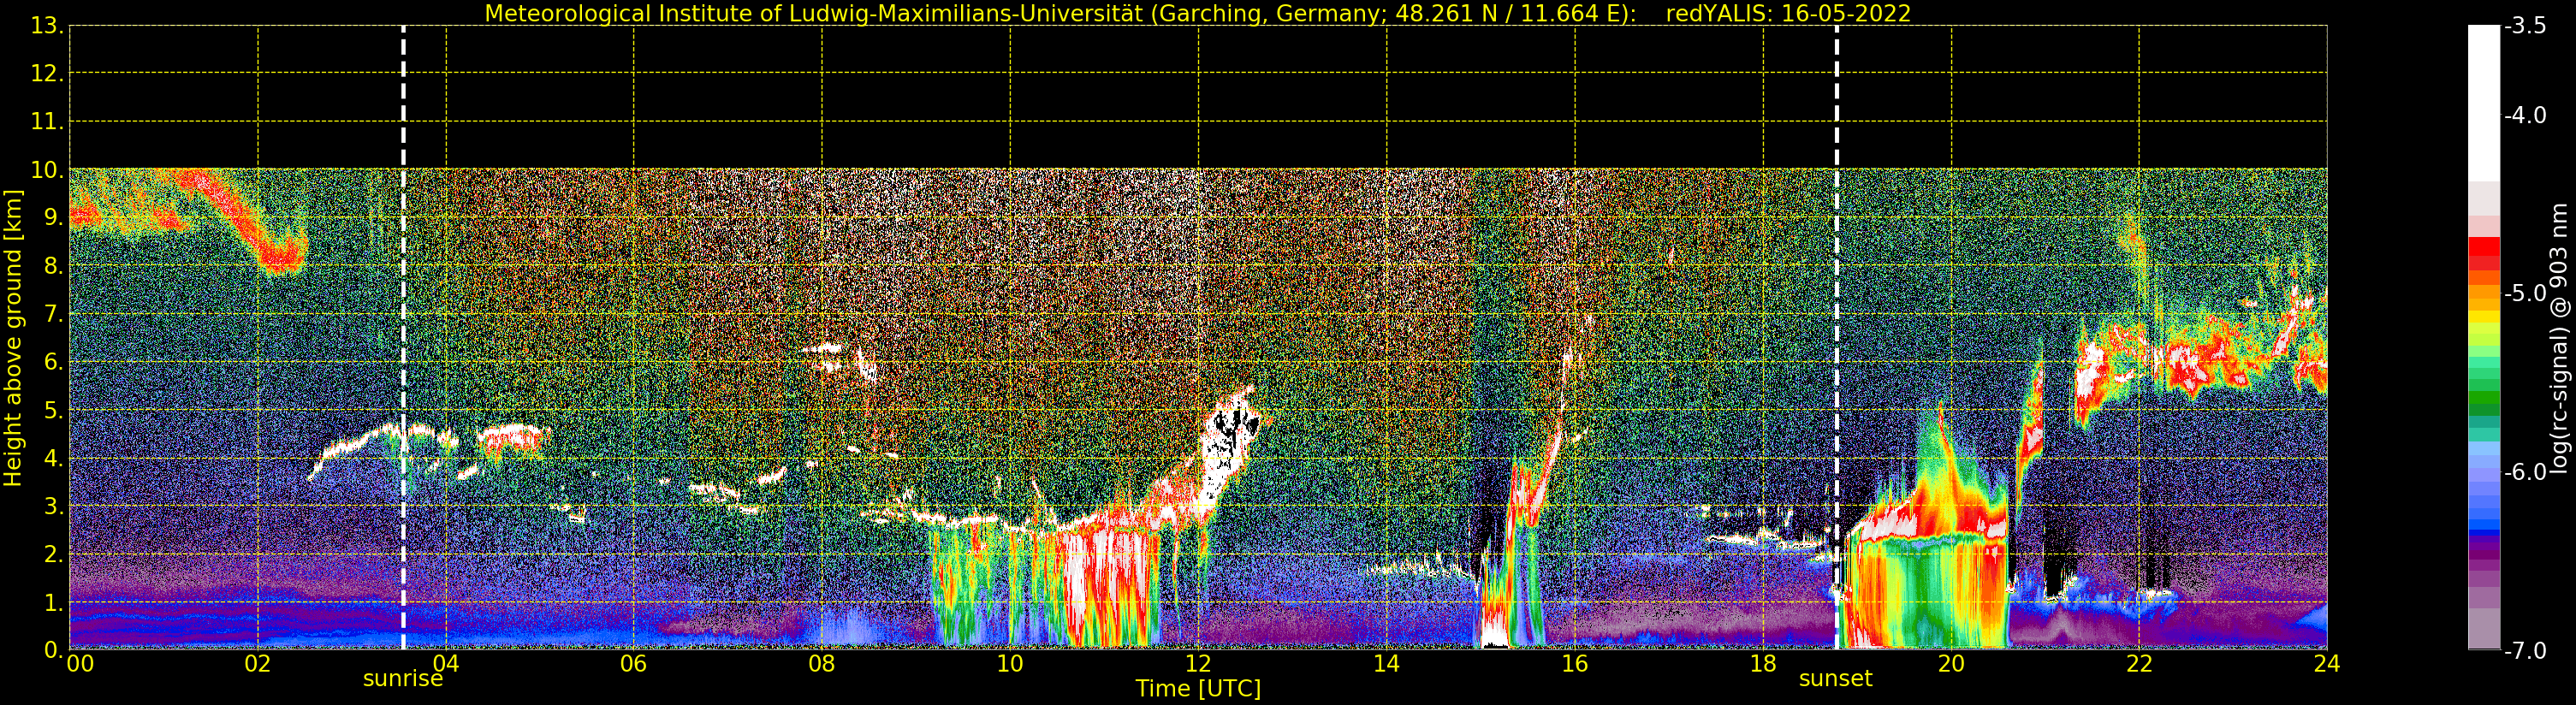Click the '0.' height tick label
The image size is (2576, 705).
[x=54, y=650]
